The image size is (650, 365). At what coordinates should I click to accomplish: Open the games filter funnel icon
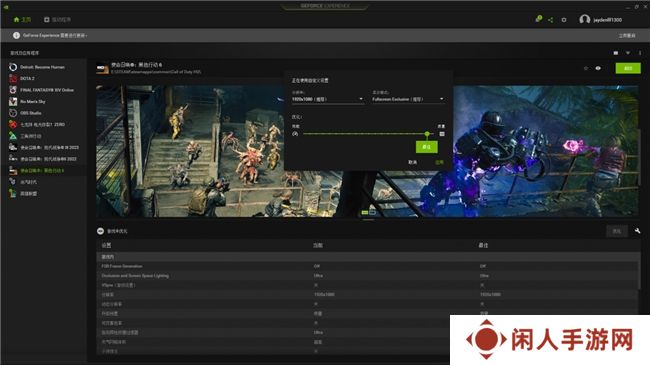(628, 53)
